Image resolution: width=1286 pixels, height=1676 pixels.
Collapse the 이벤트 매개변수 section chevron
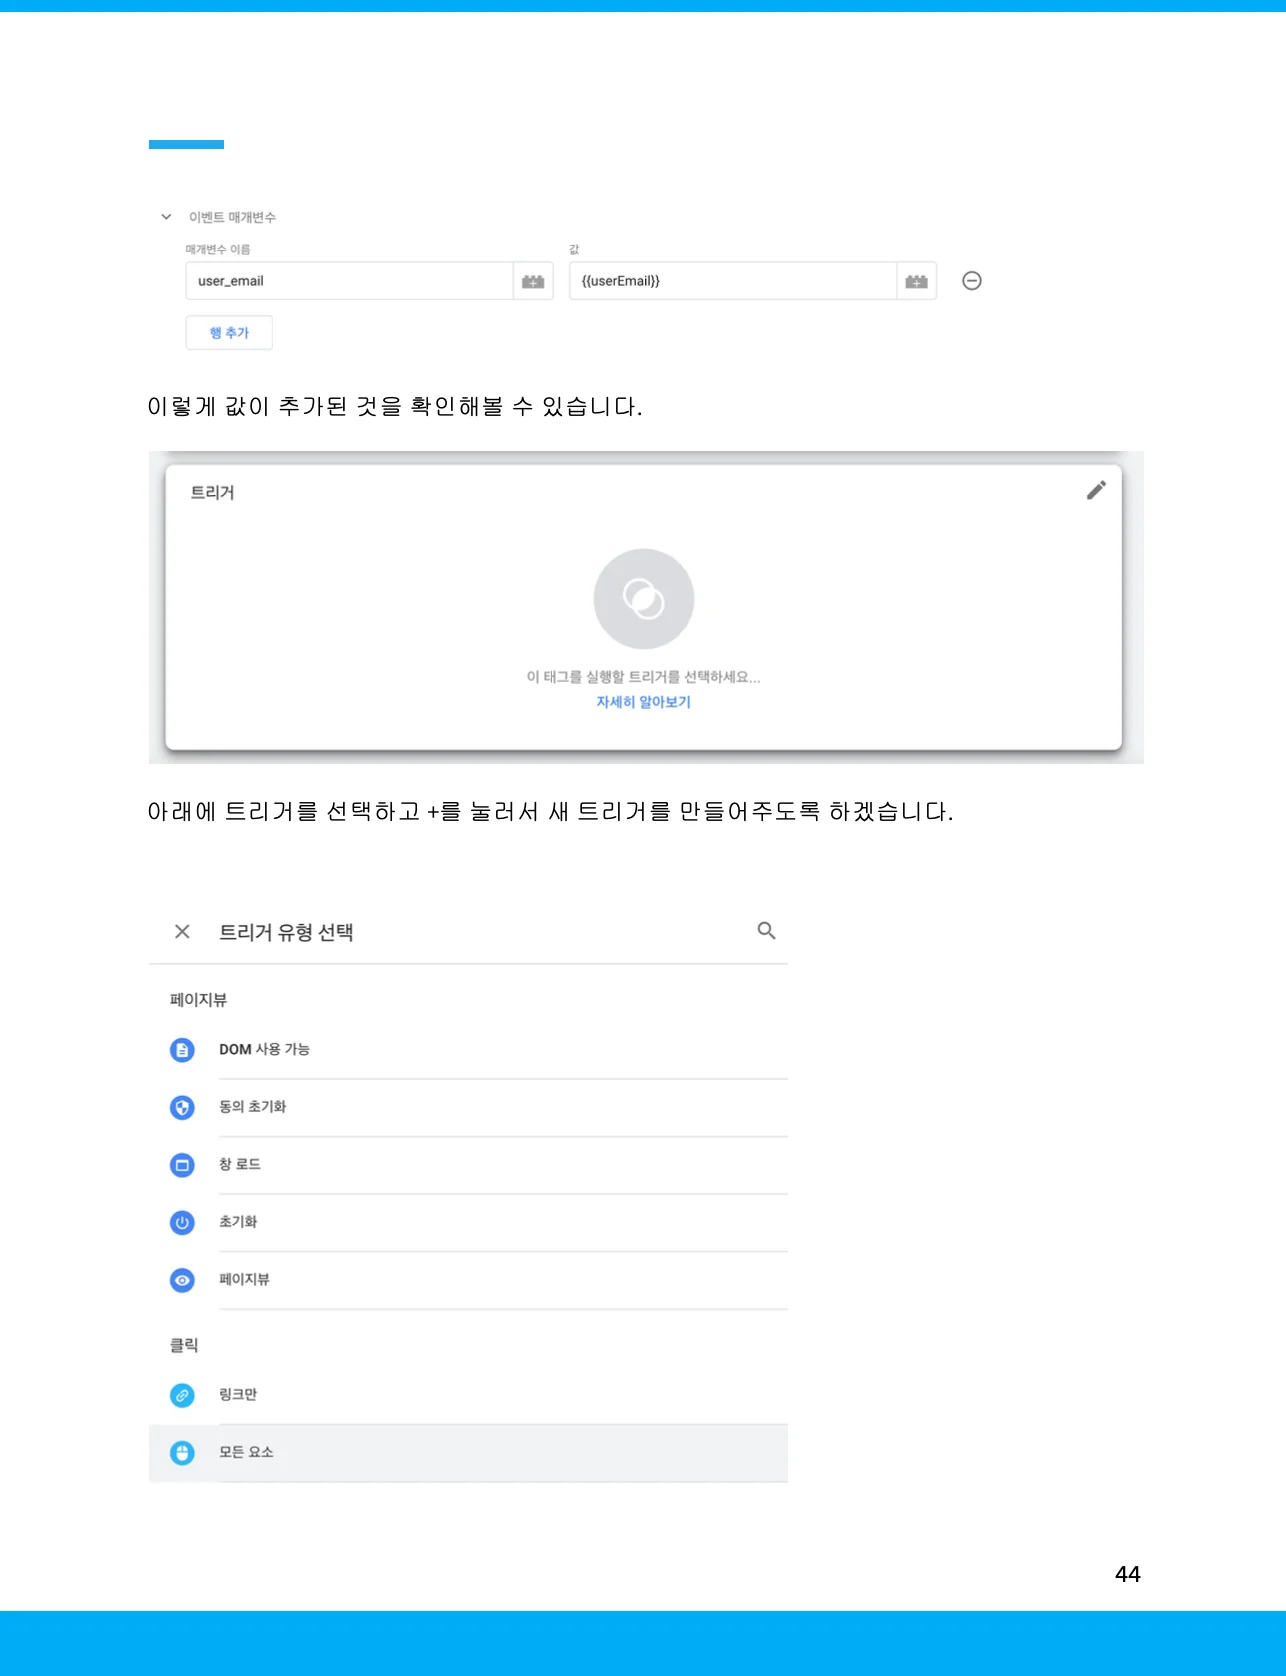click(166, 217)
